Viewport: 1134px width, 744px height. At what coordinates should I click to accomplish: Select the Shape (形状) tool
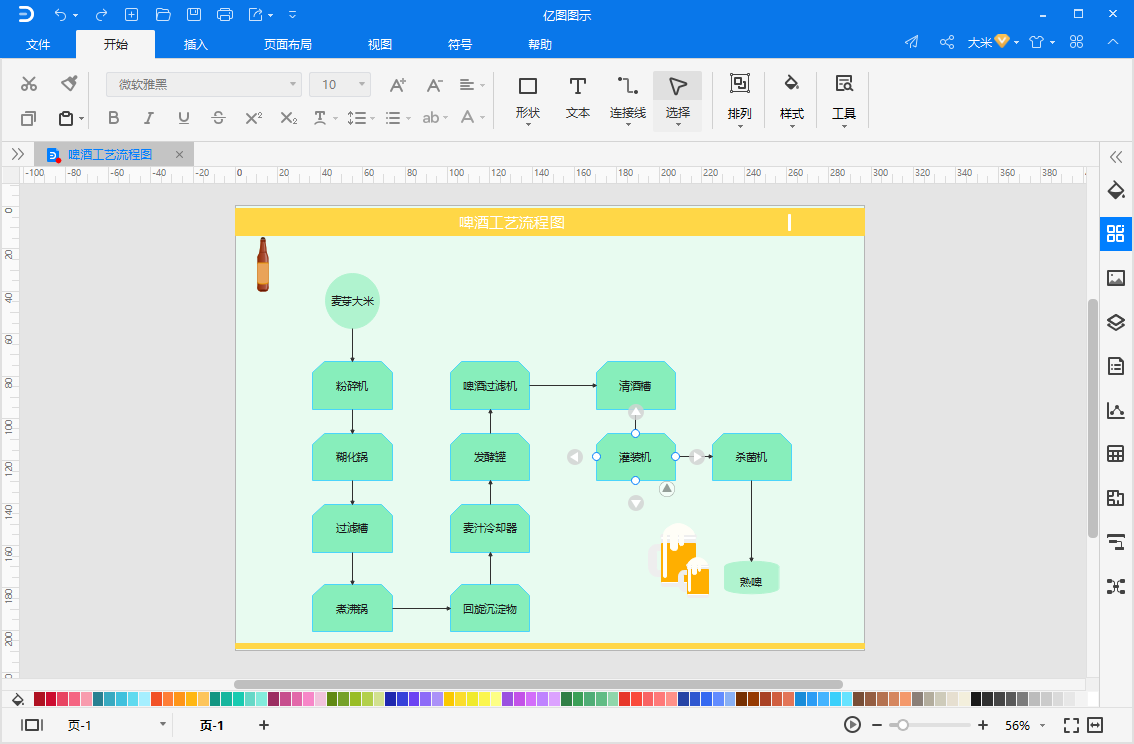click(x=528, y=98)
